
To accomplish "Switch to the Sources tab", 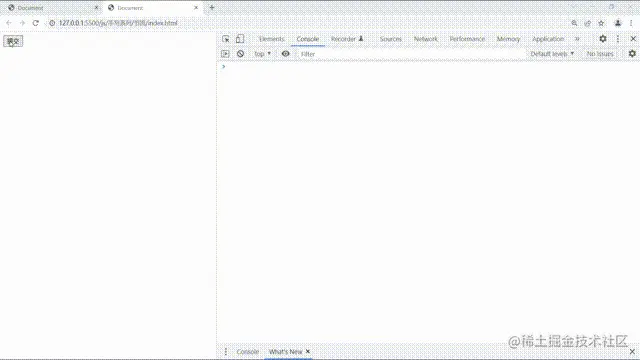I will [x=391, y=39].
